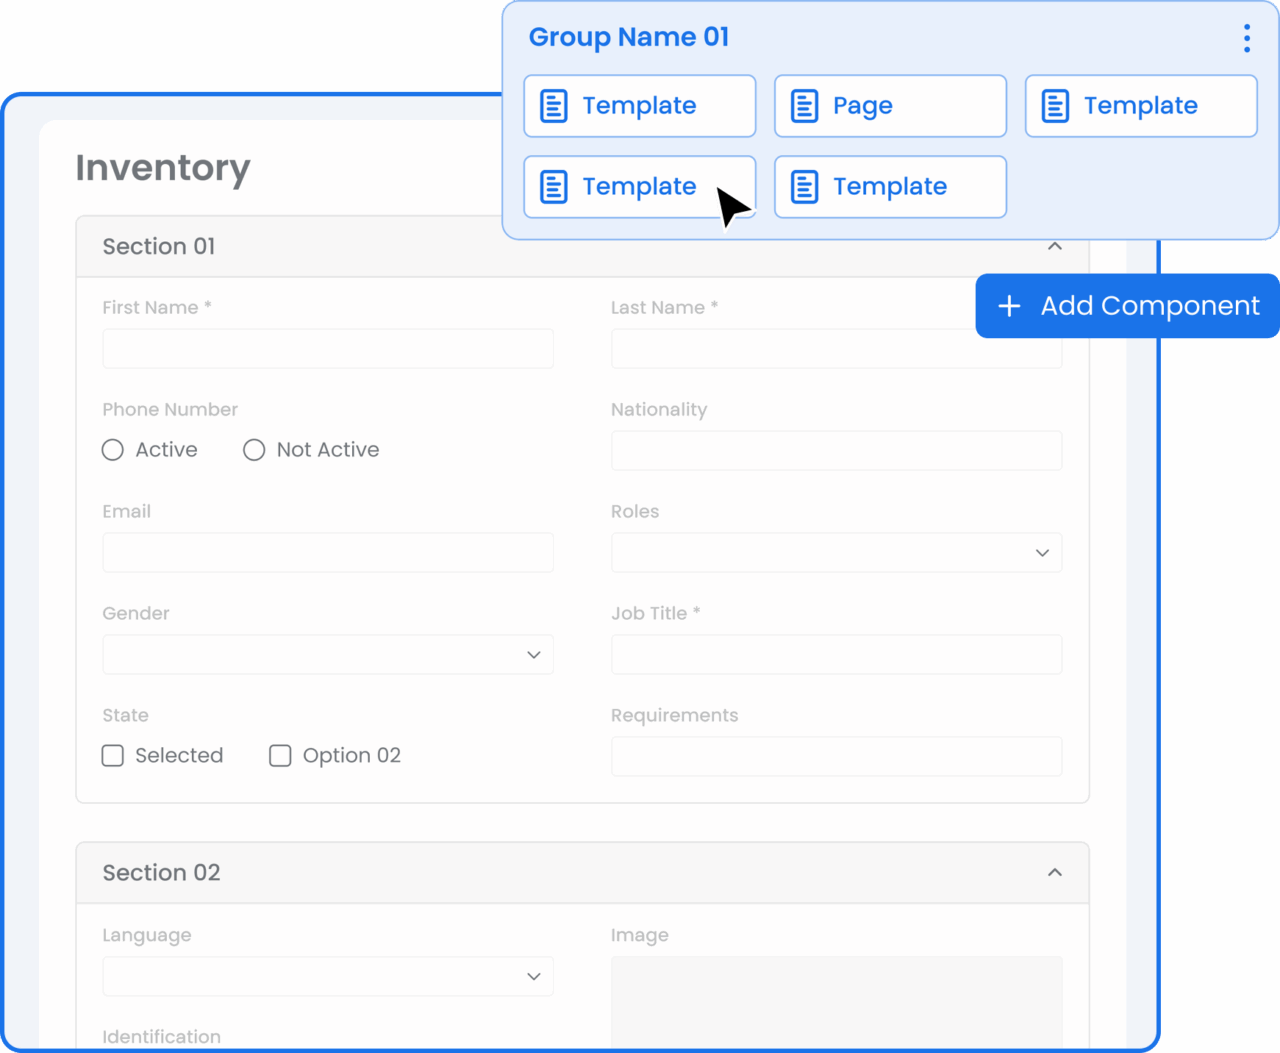The height and width of the screenshot is (1053, 1280).
Task: Click document icon of Template directly below Page
Action: click(x=804, y=187)
